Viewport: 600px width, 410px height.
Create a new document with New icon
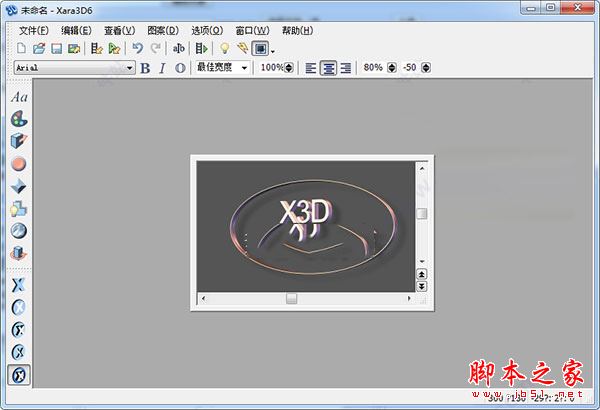21,48
